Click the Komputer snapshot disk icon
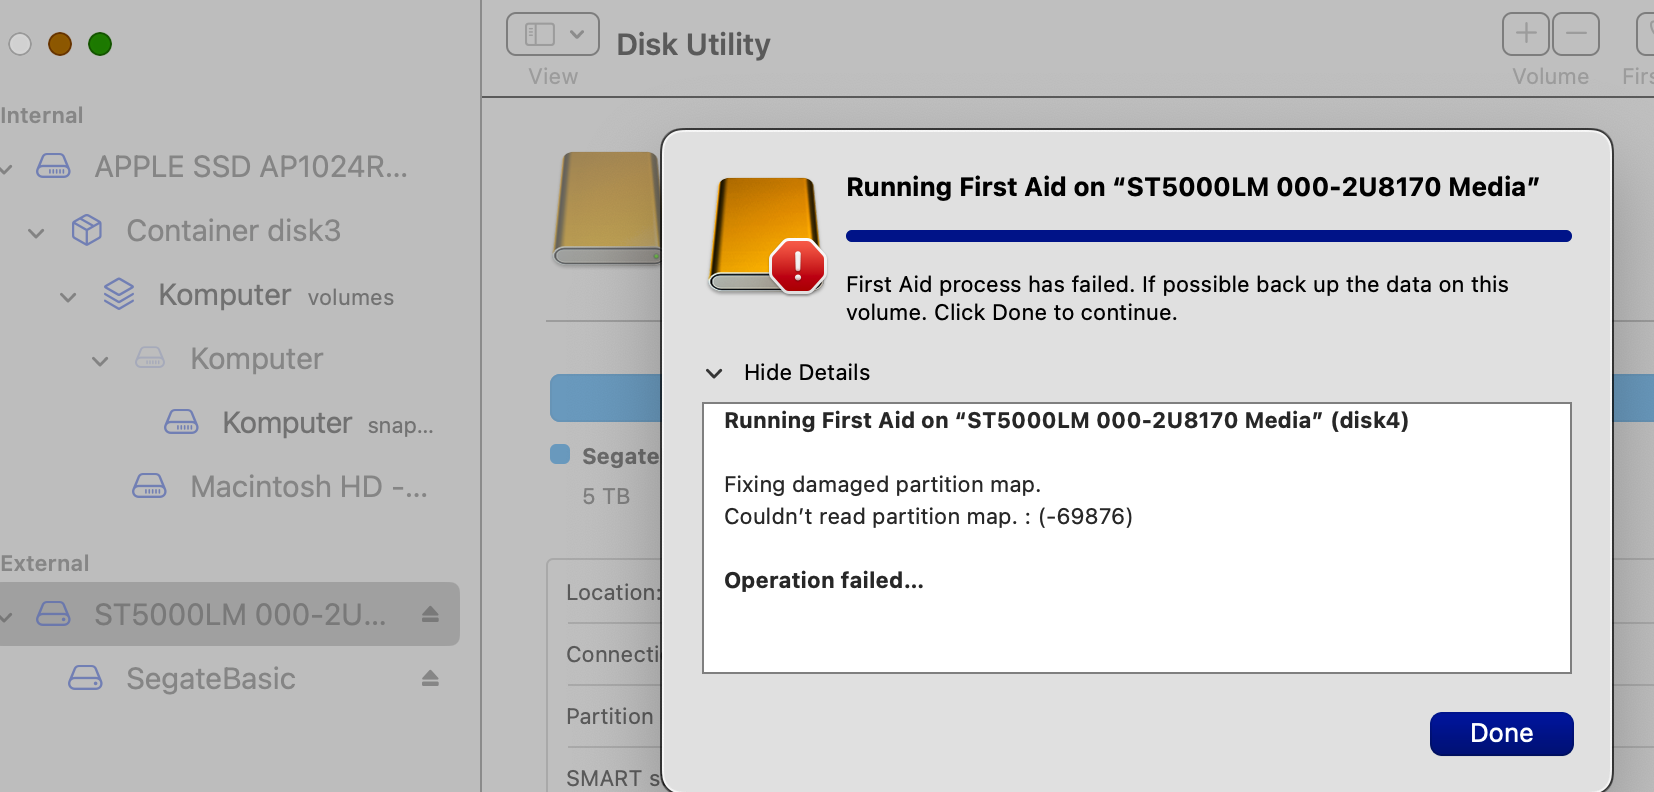The image size is (1654, 792). click(182, 422)
